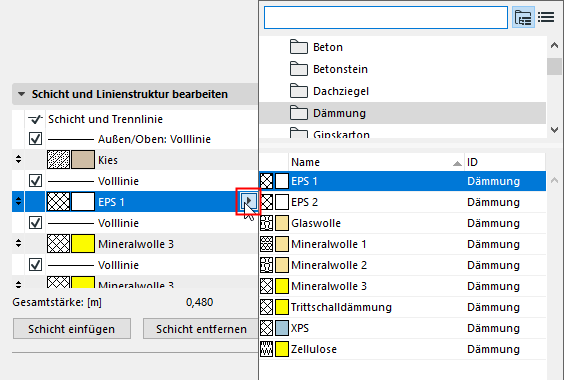Image resolution: width=564 pixels, height=380 pixels.
Task: Click Glaswolle hatch pattern icon
Action: (267, 223)
